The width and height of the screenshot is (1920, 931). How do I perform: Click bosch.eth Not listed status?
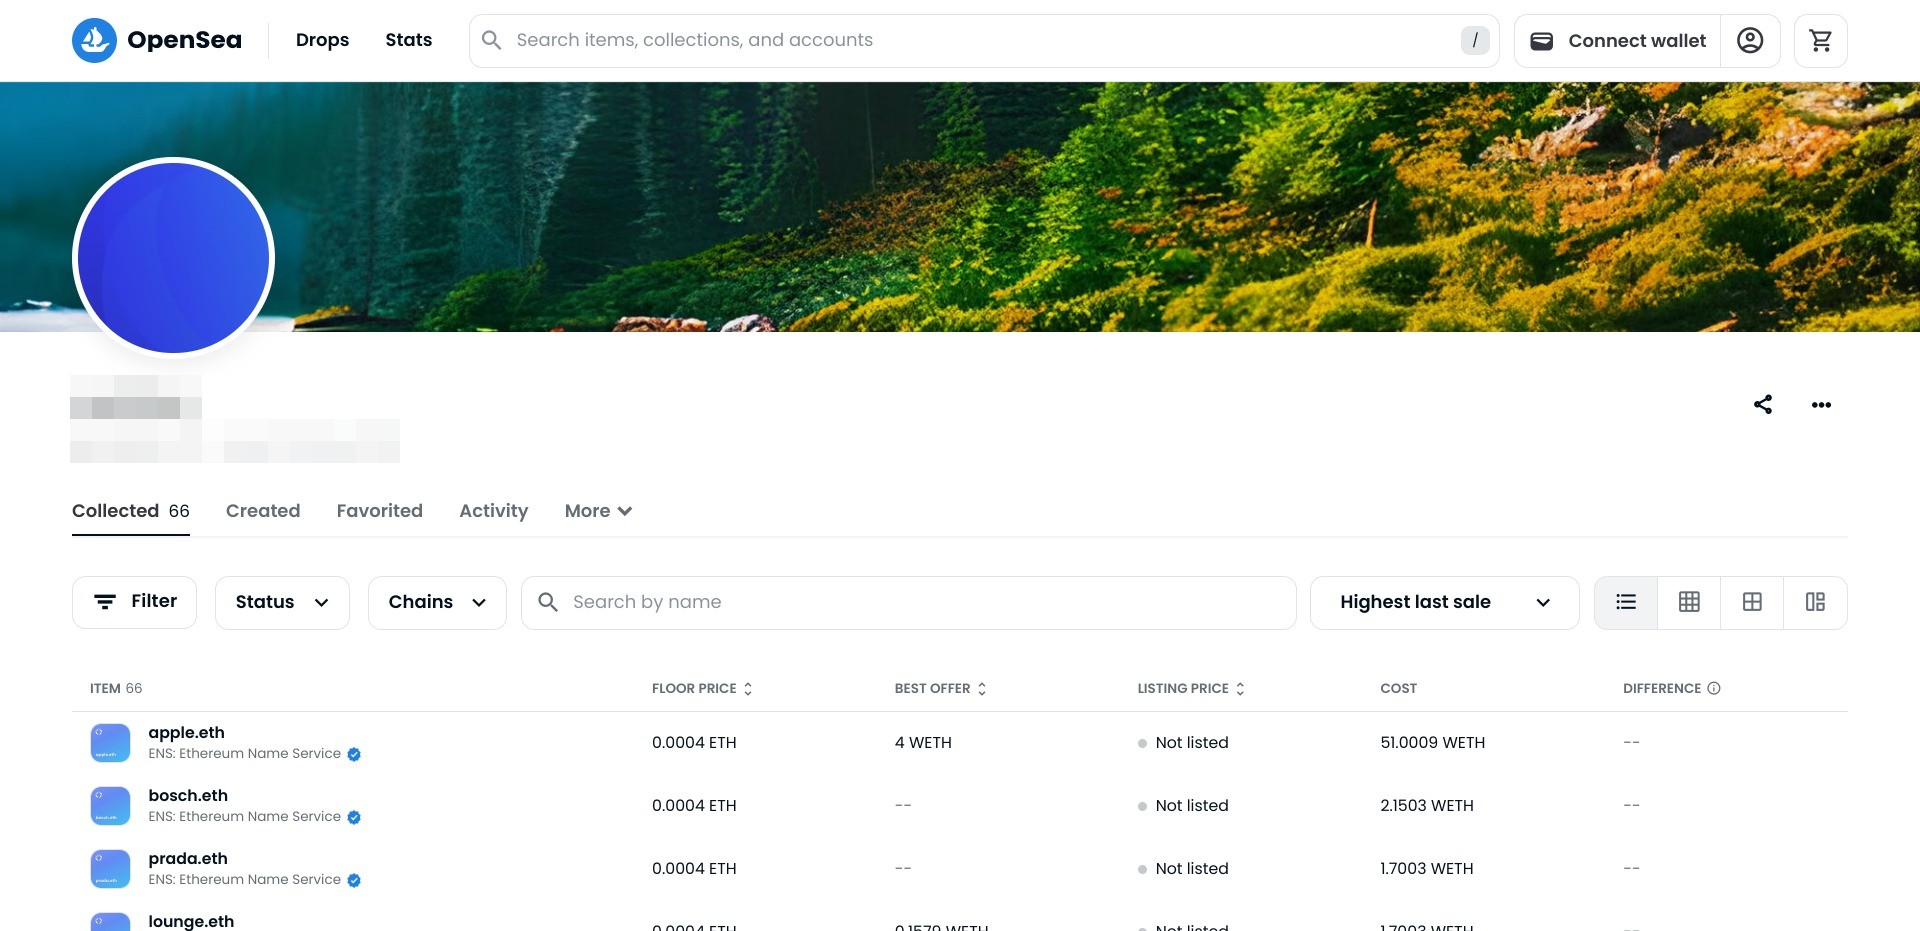(1183, 806)
